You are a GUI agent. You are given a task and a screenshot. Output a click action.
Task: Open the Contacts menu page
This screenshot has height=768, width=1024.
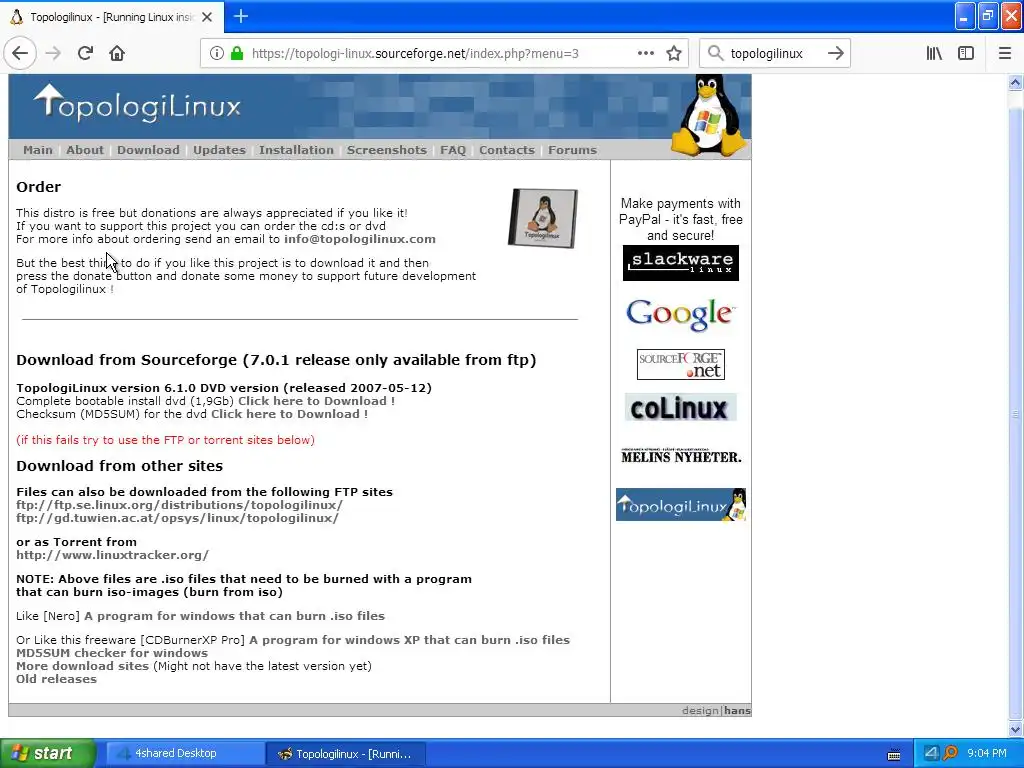click(507, 150)
